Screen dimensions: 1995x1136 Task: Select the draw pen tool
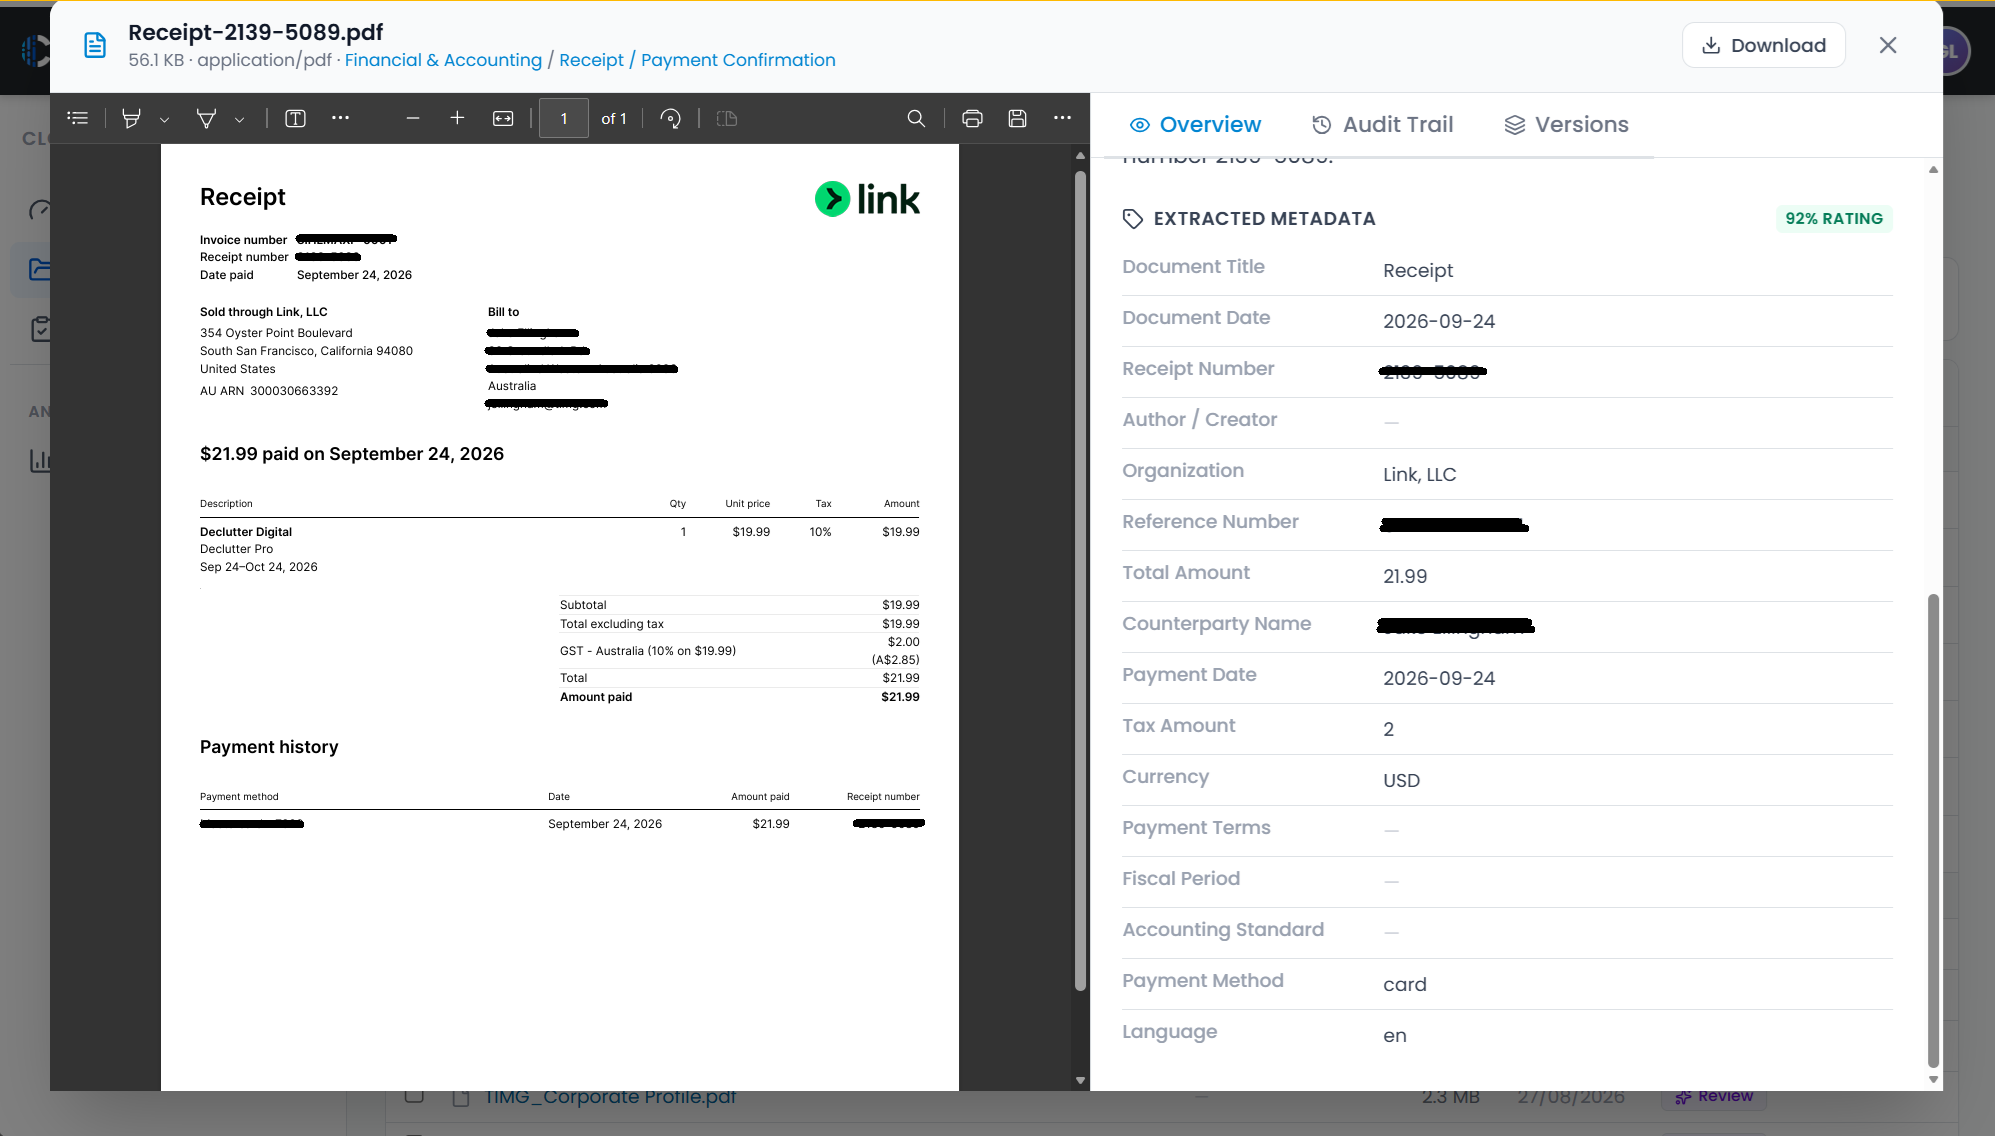tap(206, 118)
